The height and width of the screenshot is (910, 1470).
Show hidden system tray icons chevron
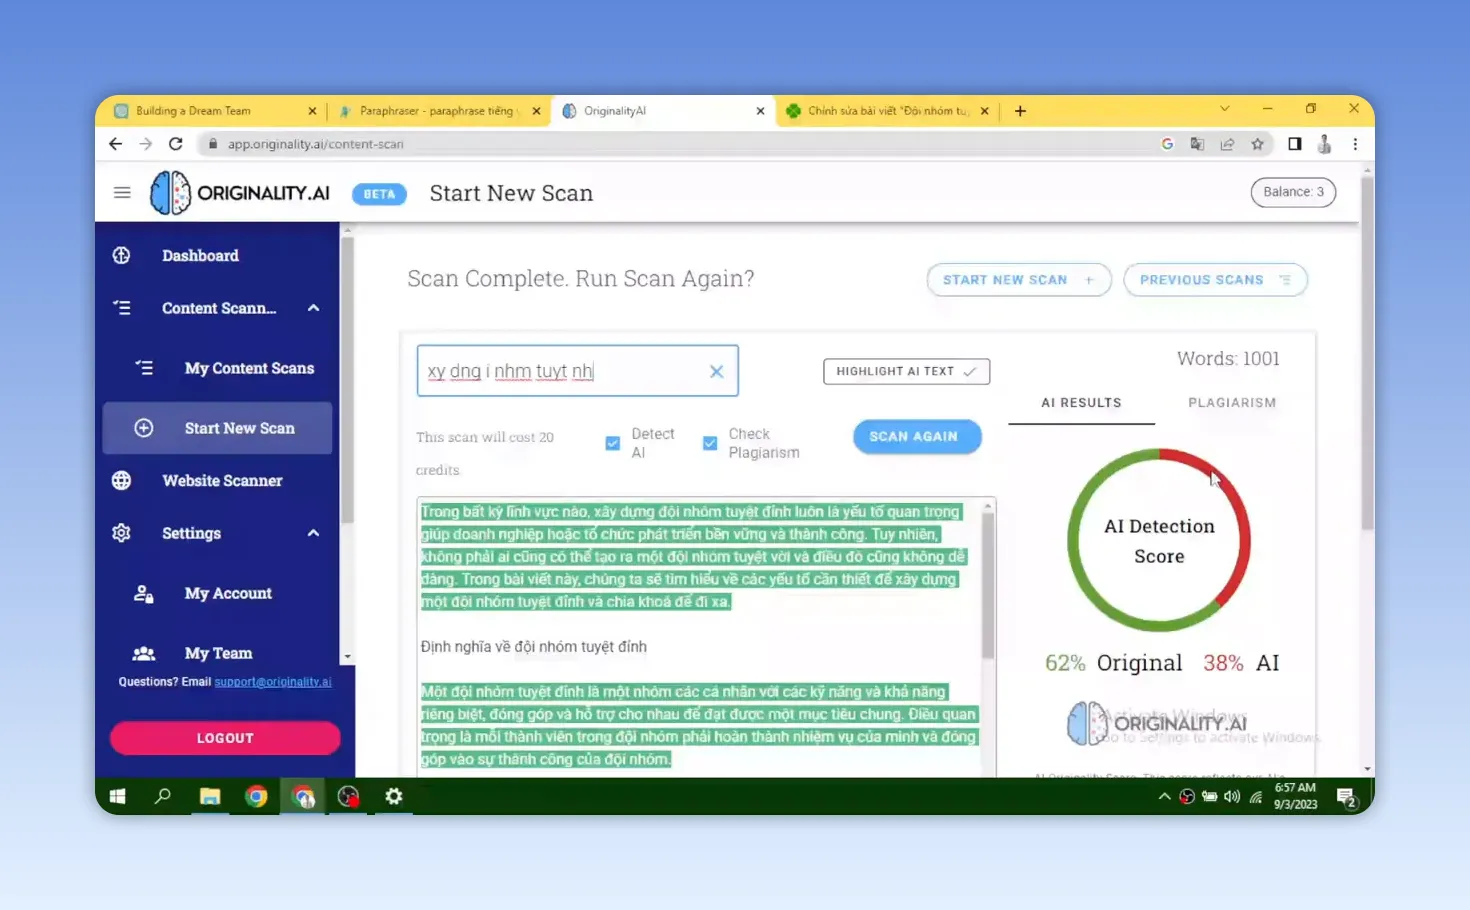coord(1164,797)
